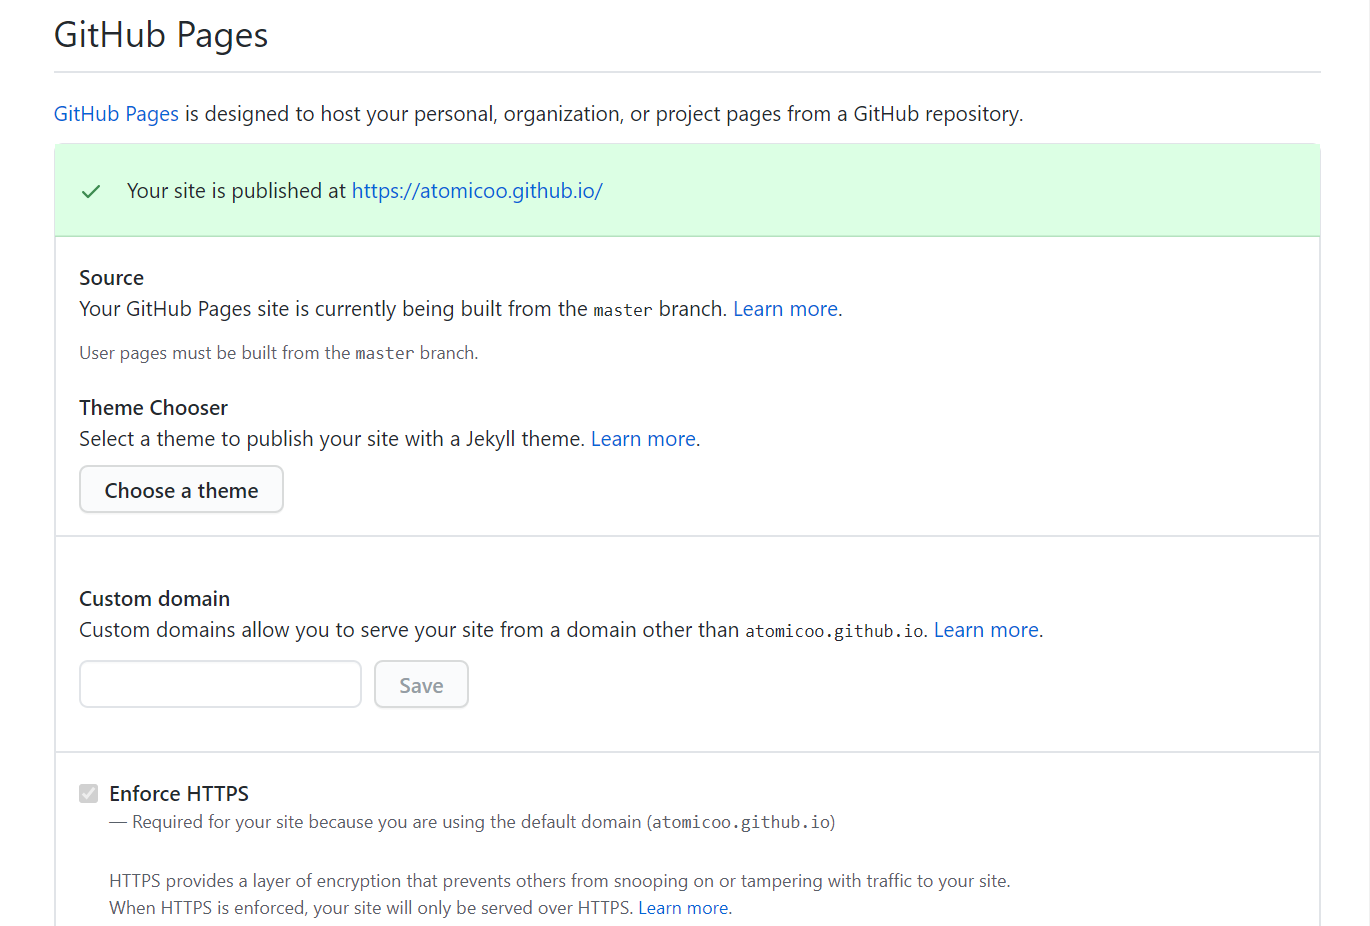Click the 'Required for your site' note
This screenshot has height=926, width=1370.
(x=472, y=822)
